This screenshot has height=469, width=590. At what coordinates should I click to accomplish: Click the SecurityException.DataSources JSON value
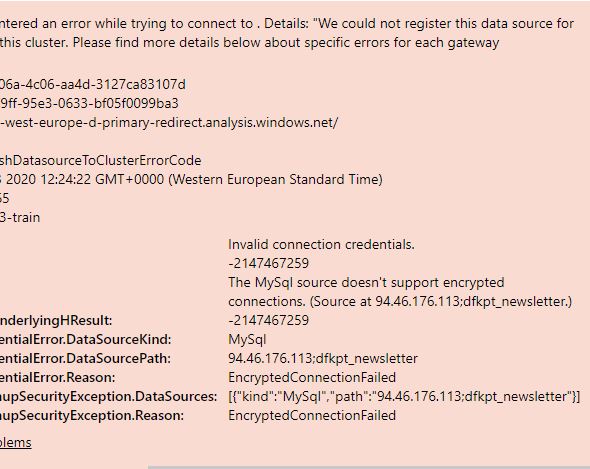tap(404, 396)
